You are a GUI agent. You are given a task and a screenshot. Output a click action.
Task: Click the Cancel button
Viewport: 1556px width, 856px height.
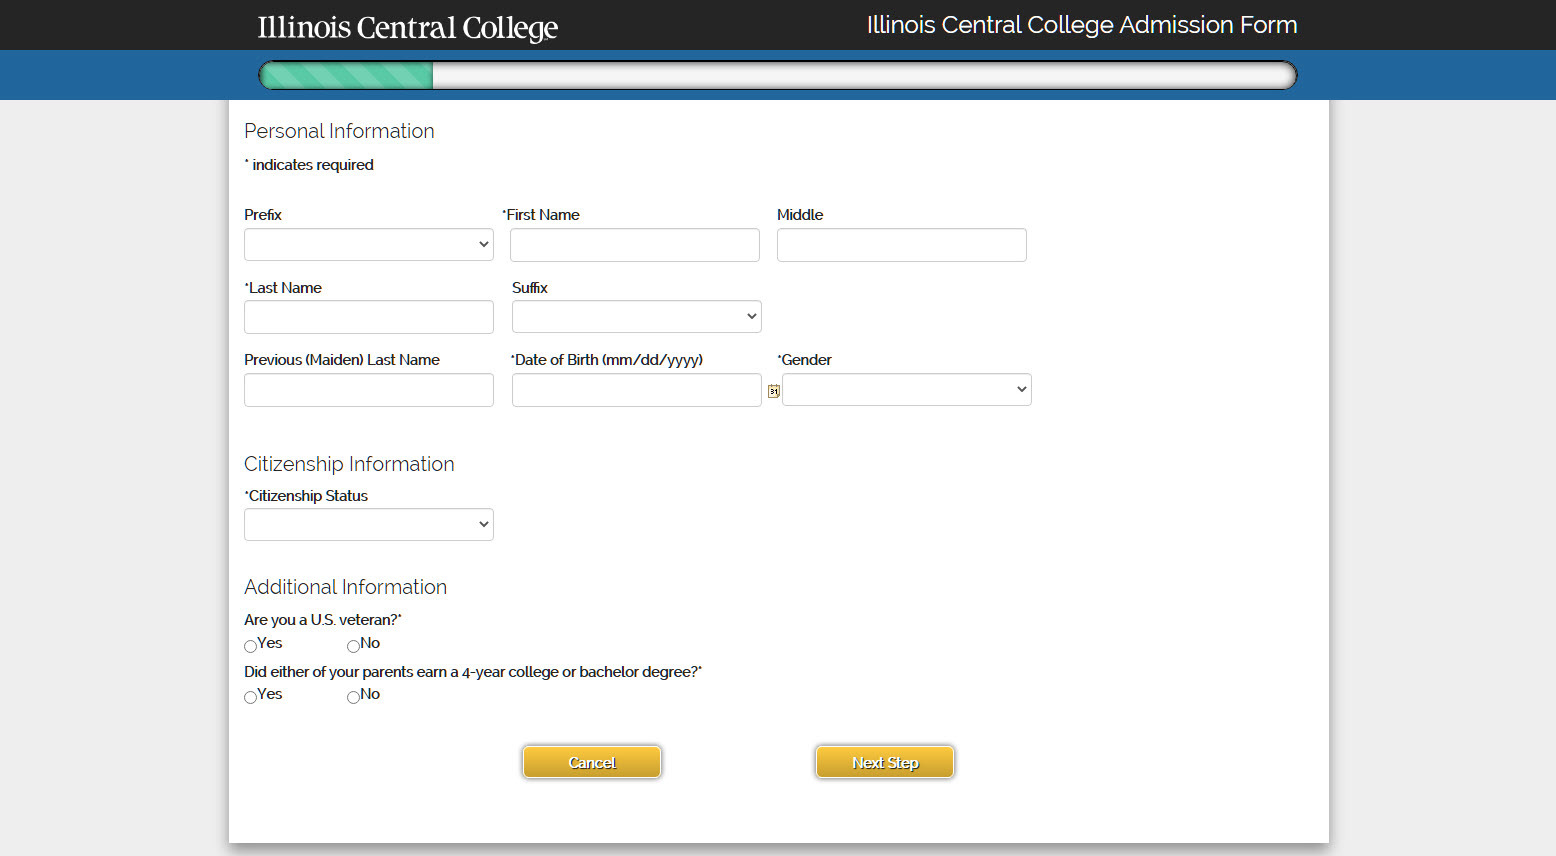click(x=592, y=762)
